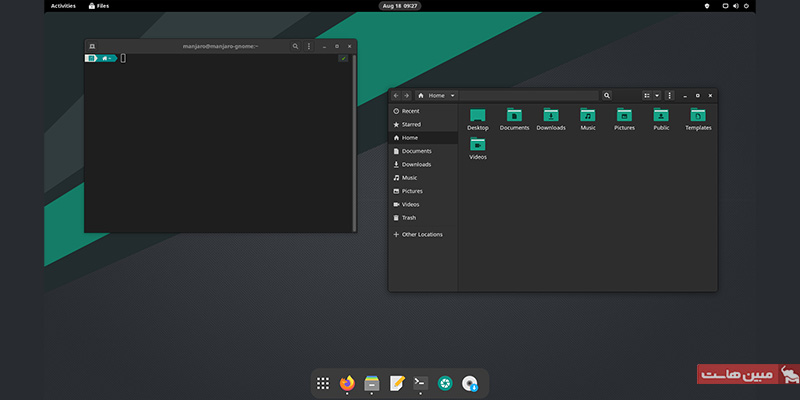Viewport: 800px width, 400px height.
Task: Open the Music folder icon
Action: pyautogui.click(x=588, y=116)
